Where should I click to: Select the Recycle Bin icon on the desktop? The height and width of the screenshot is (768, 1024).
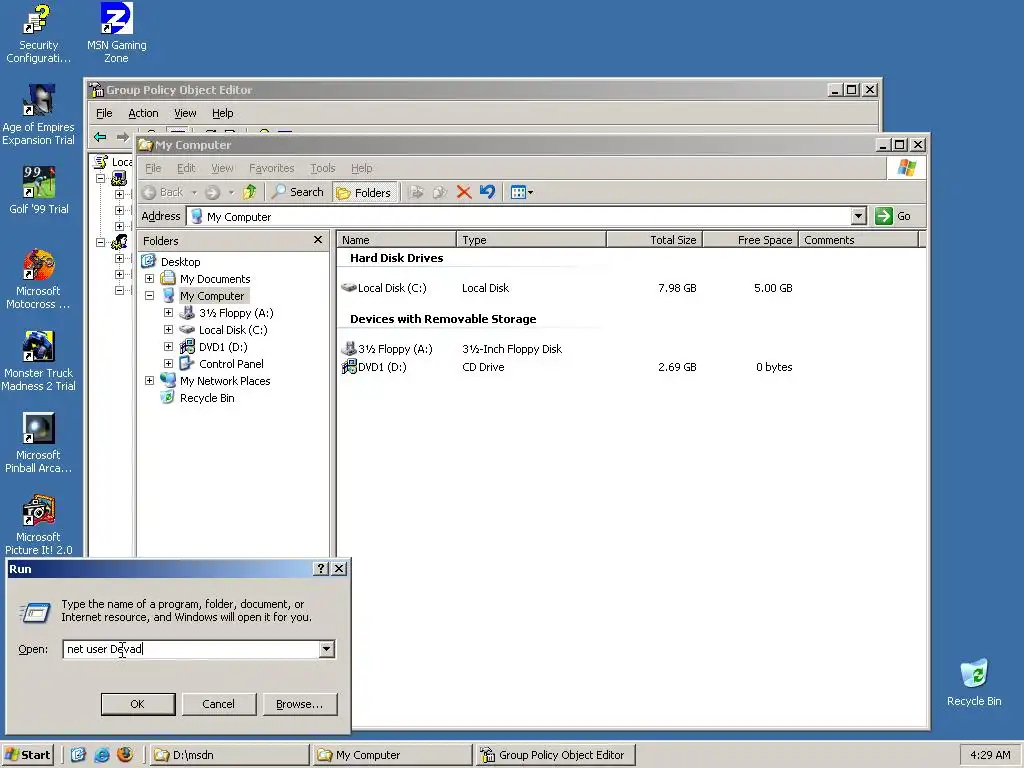[974, 682]
